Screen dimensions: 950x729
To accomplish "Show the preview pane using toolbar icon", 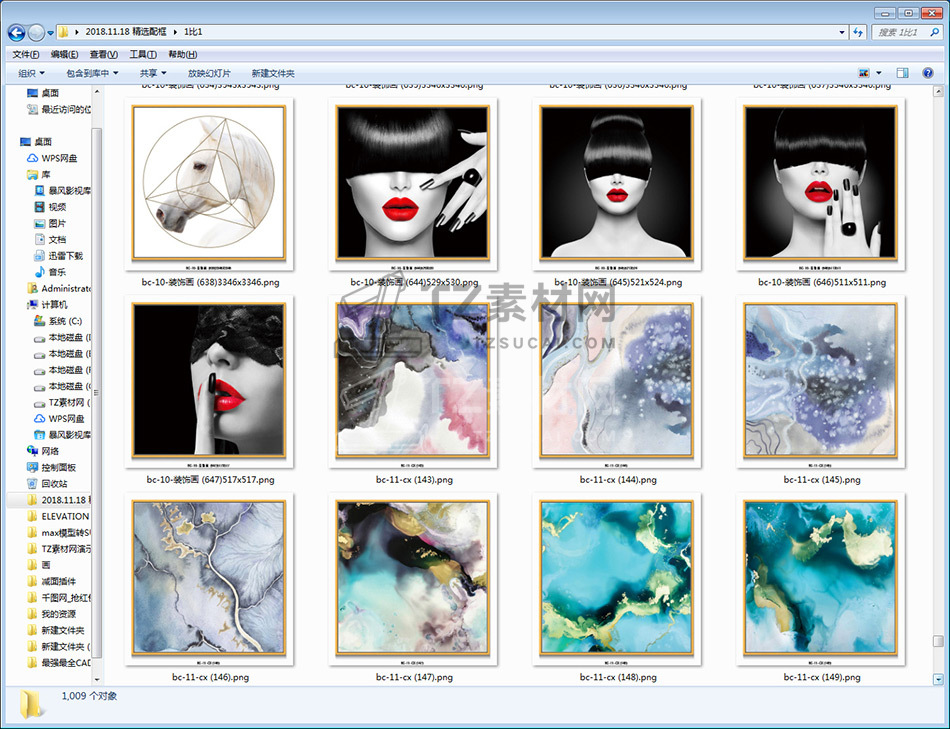I will click(902, 73).
